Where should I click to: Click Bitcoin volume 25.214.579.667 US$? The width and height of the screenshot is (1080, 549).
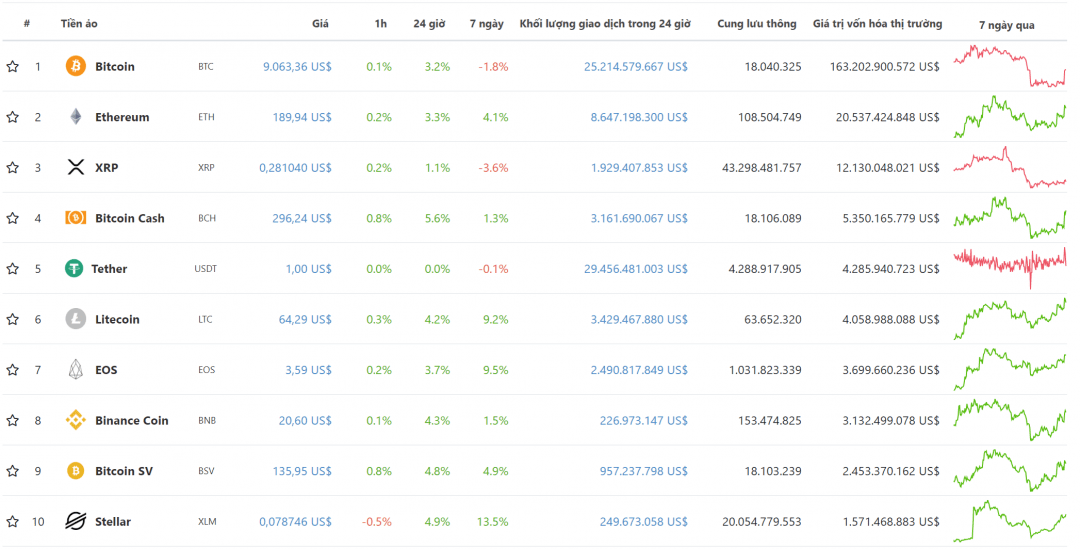(x=636, y=66)
